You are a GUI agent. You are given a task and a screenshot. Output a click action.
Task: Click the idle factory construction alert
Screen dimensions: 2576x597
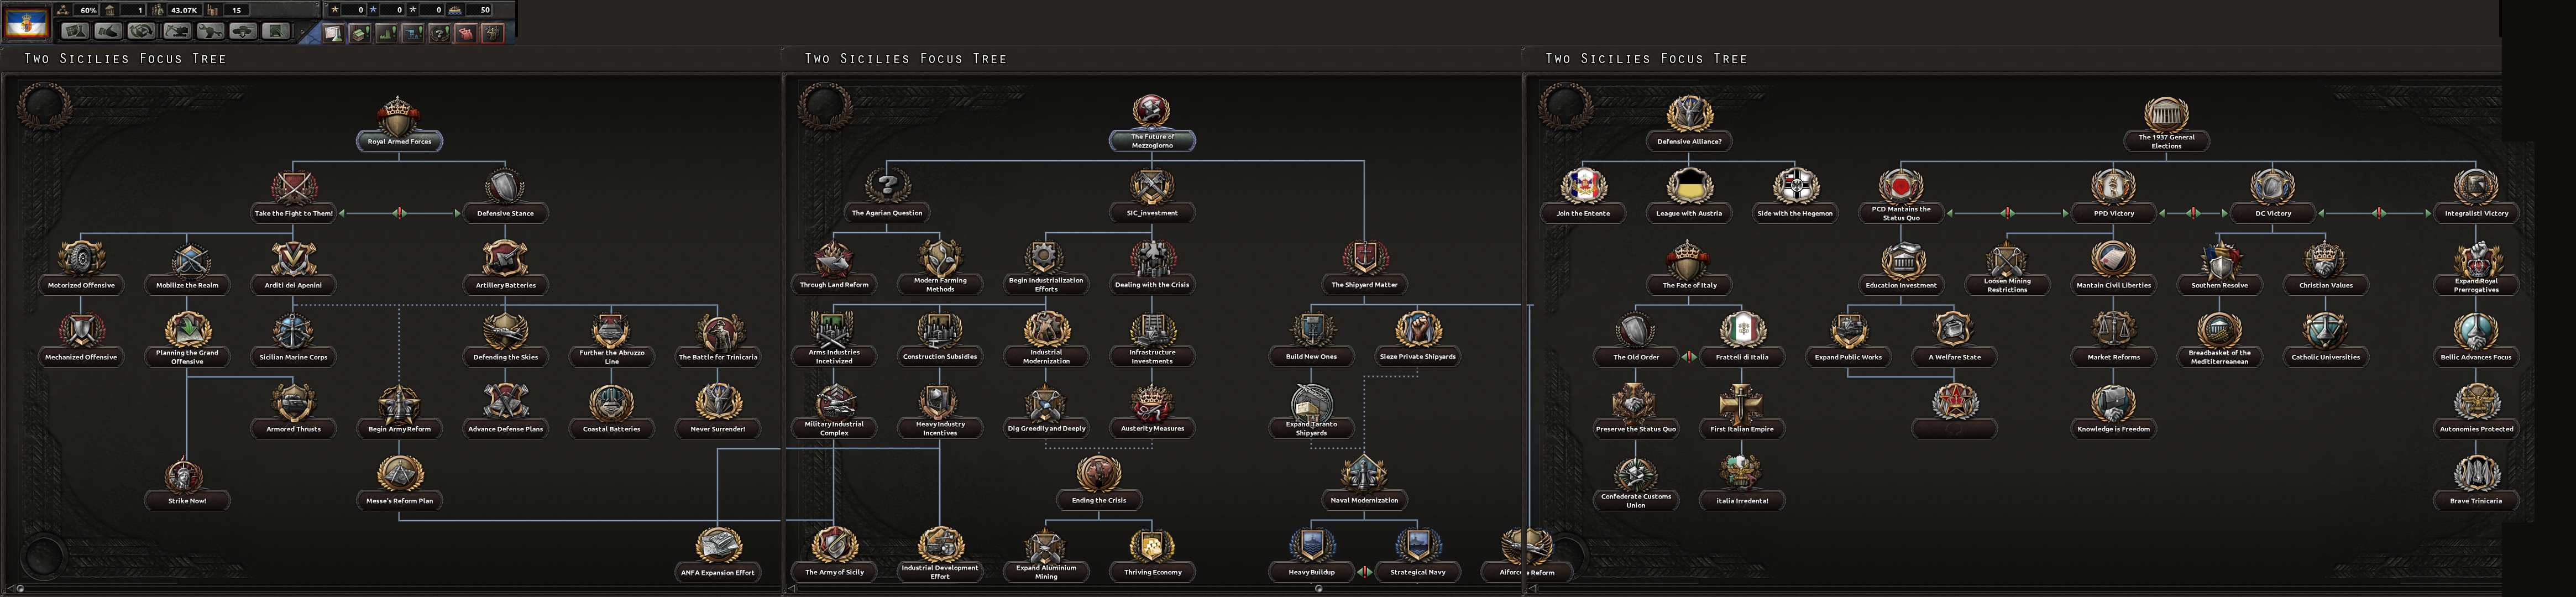pyautogui.click(x=360, y=33)
